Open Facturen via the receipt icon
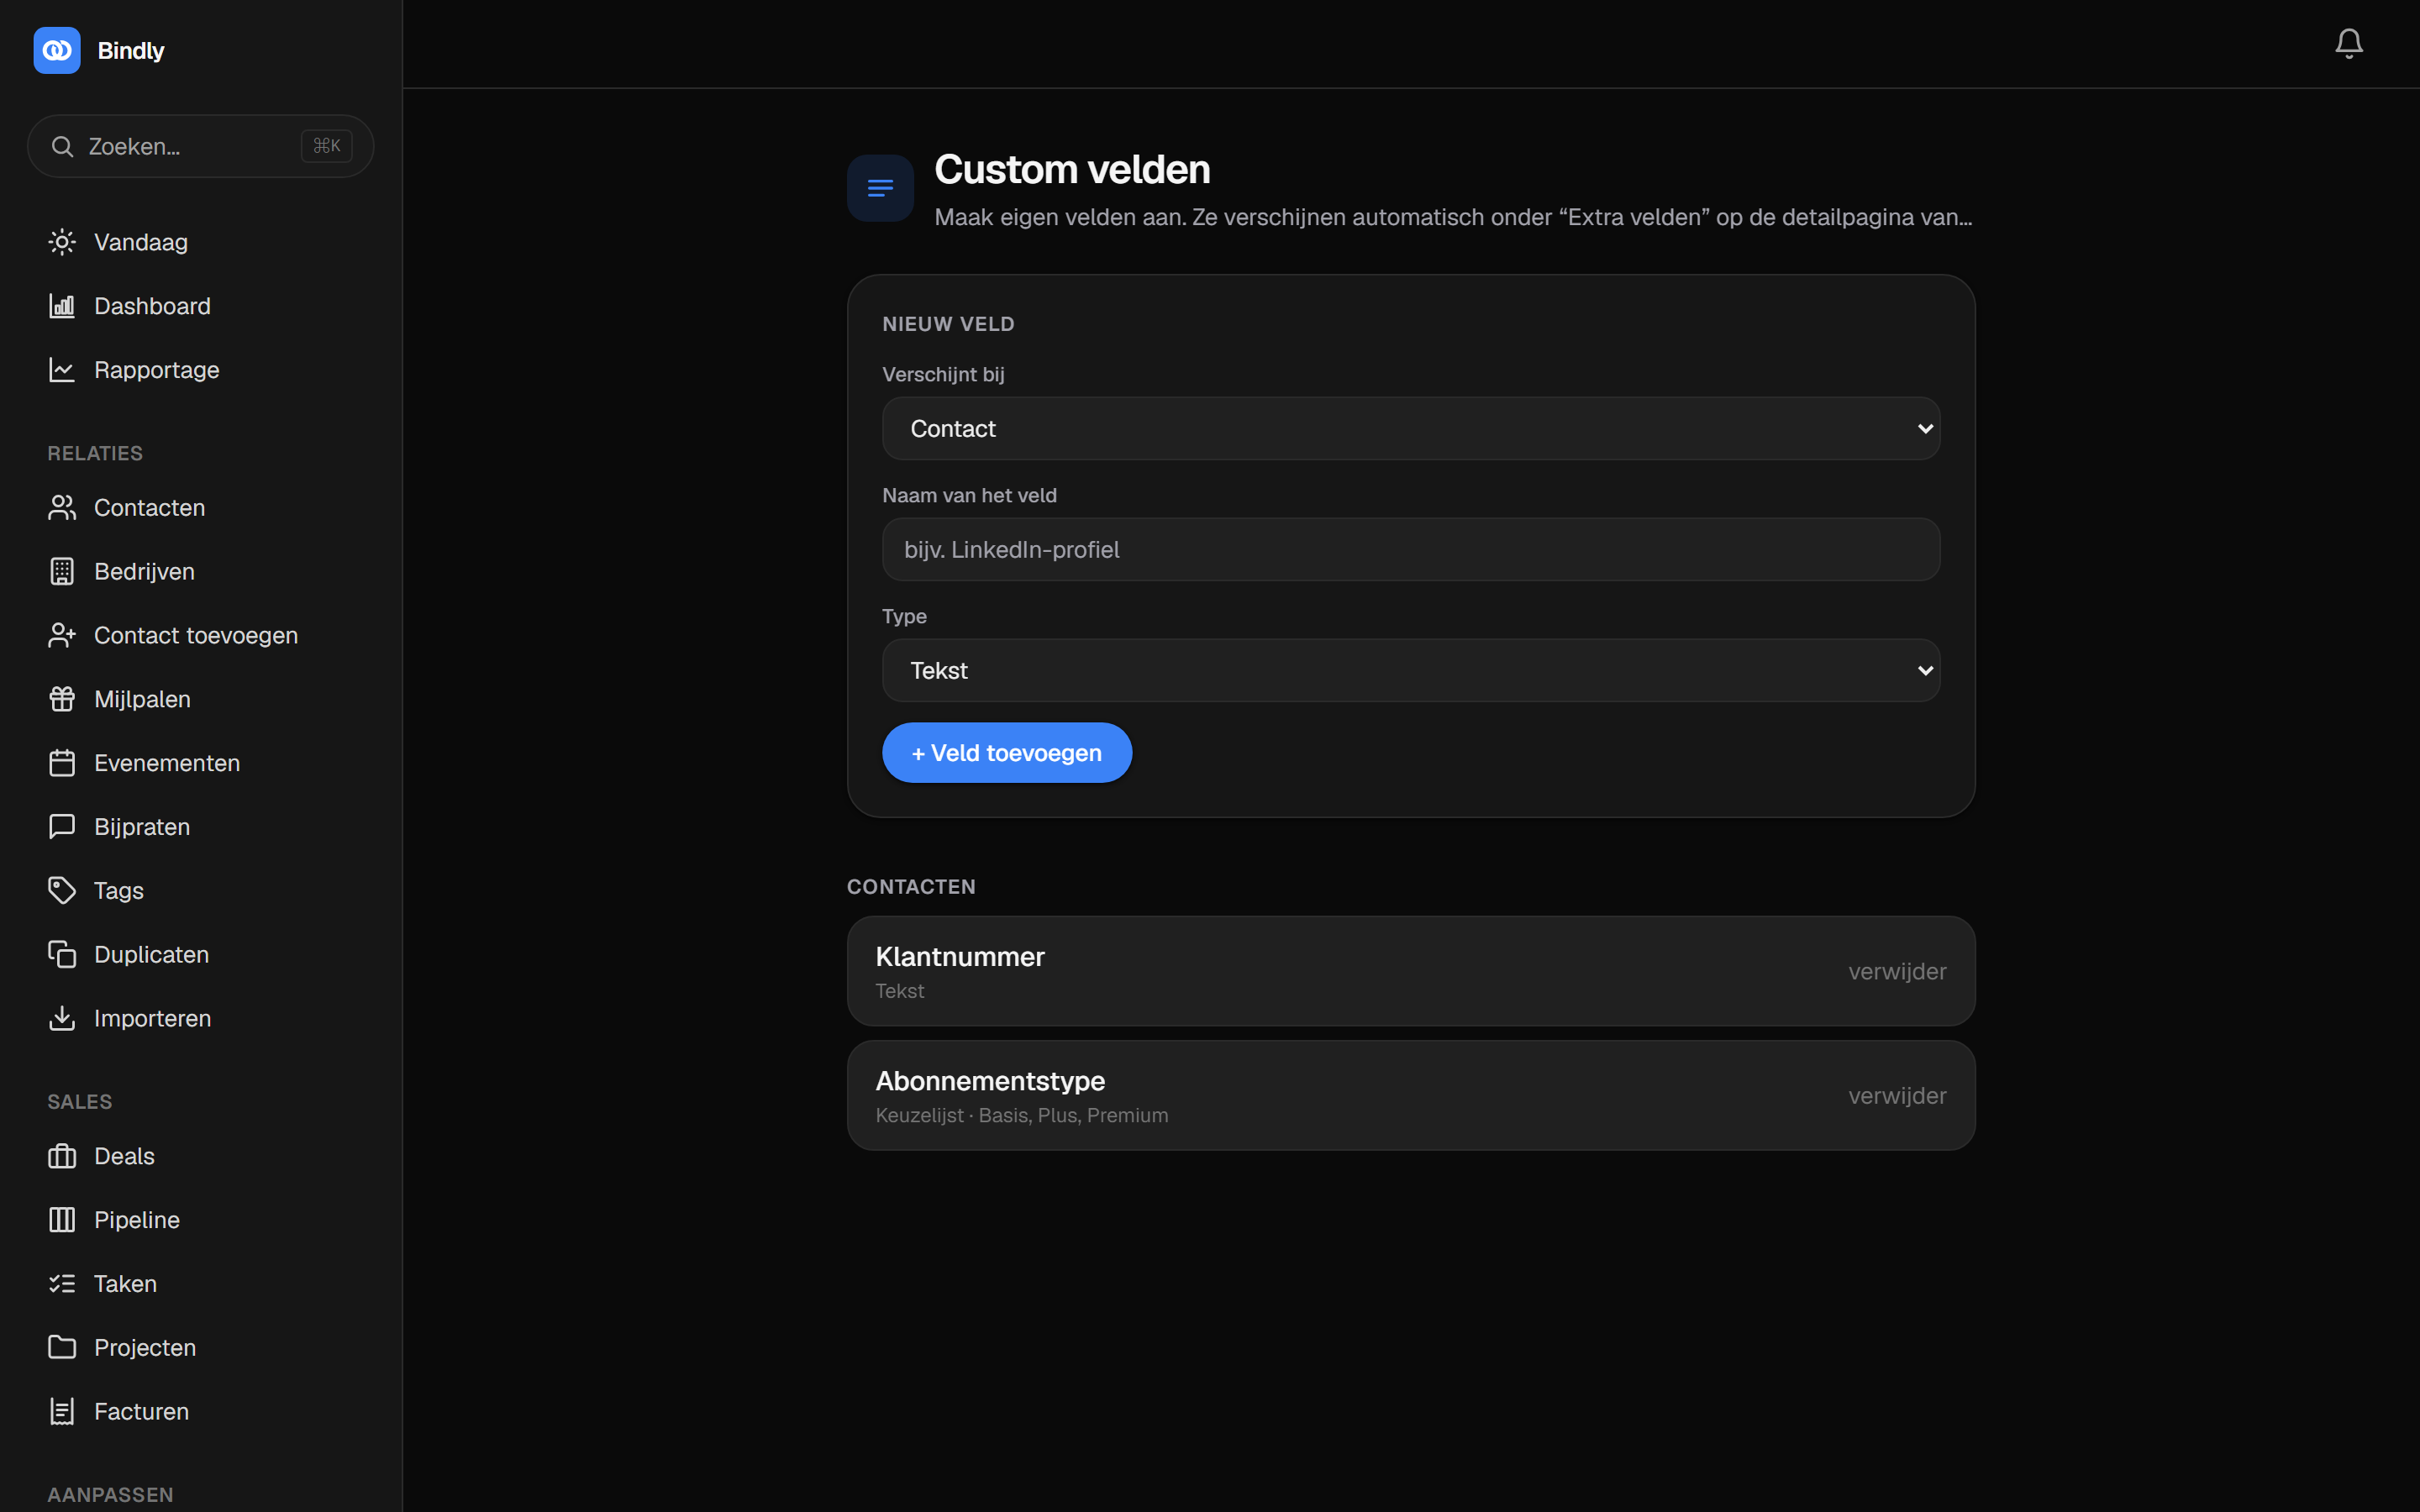The image size is (2420, 1512). (x=62, y=1411)
